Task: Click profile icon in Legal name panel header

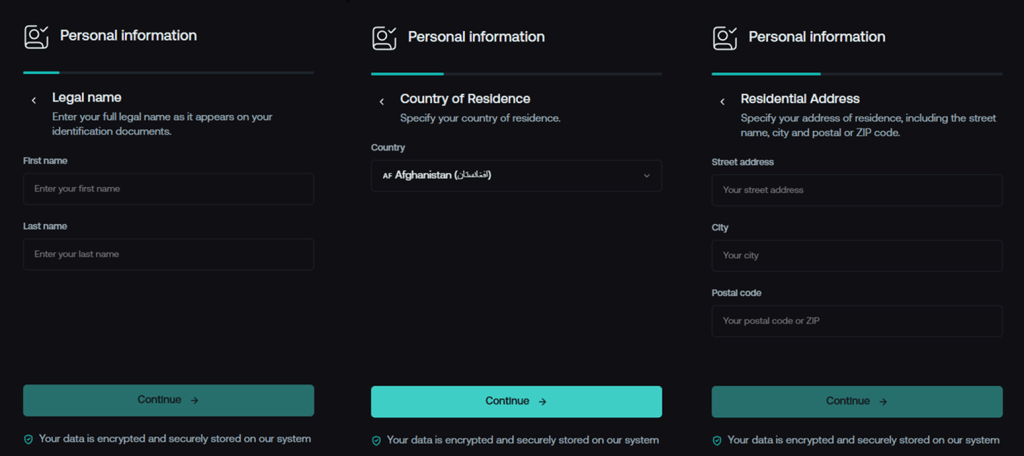Action: [x=37, y=37]
